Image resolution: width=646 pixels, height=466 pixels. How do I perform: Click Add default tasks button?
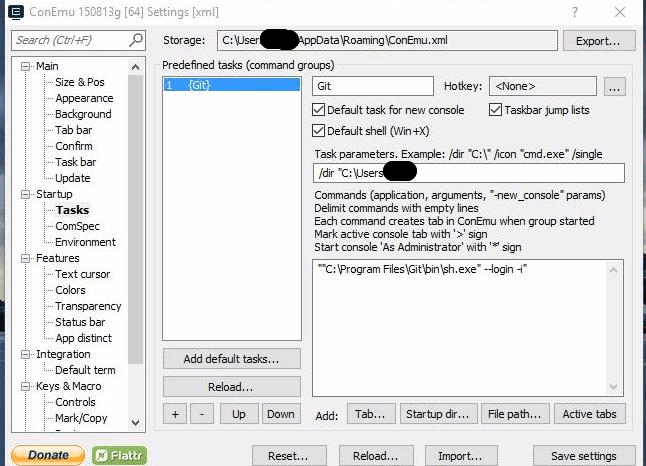(x=231, y=358)
